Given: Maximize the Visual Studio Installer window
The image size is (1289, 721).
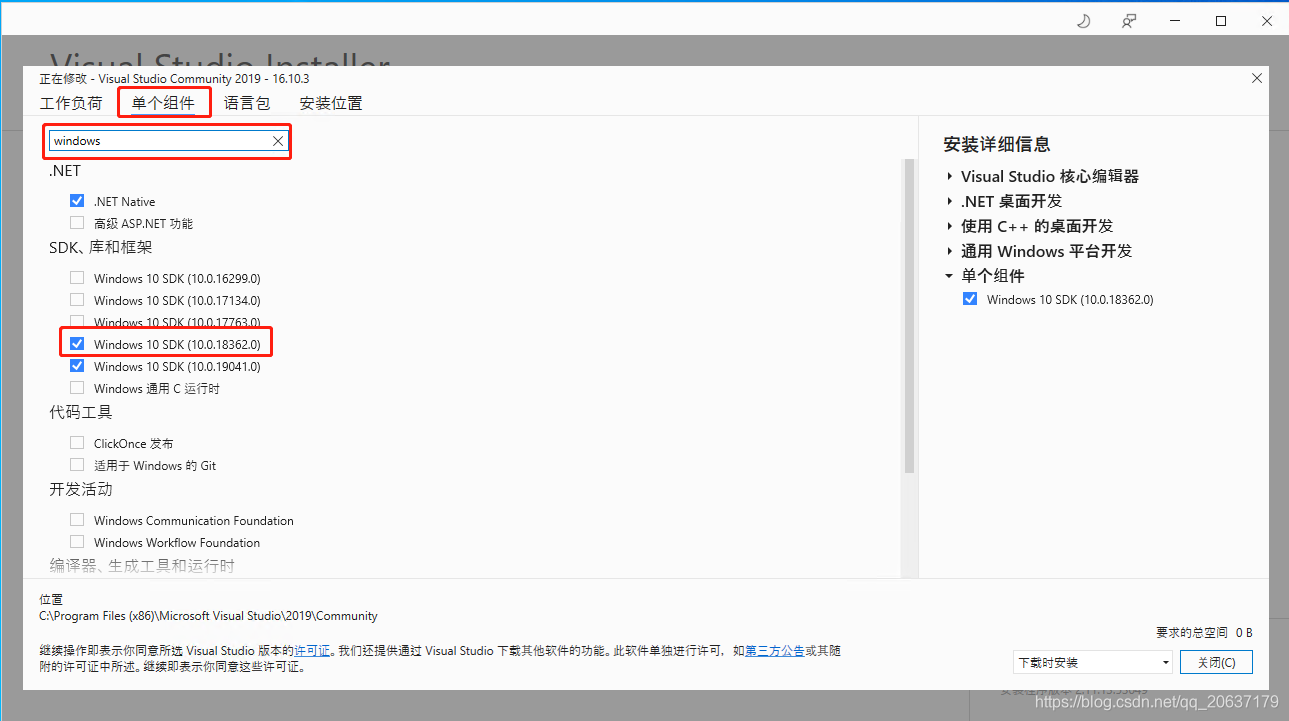Looking at the screenshot, I should (x=1221, y=21).
